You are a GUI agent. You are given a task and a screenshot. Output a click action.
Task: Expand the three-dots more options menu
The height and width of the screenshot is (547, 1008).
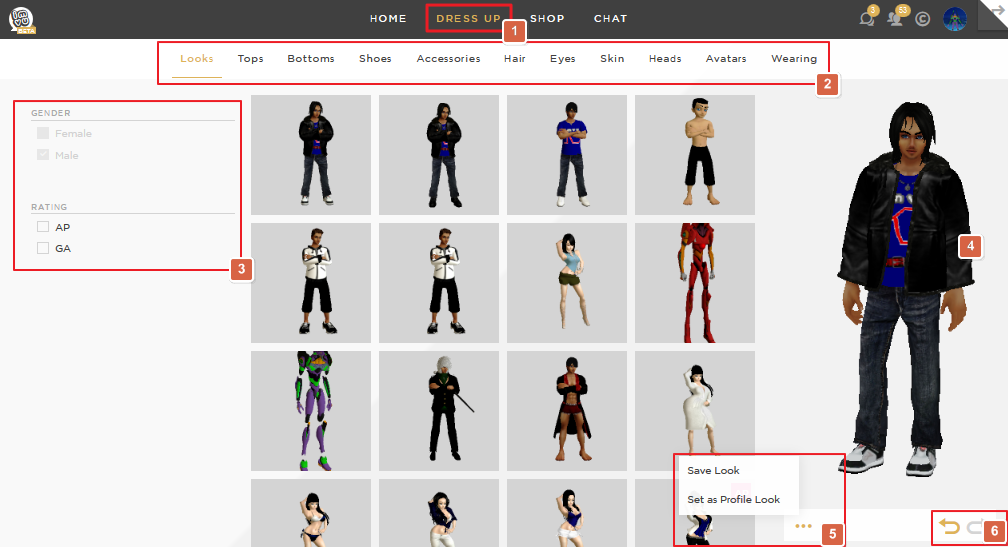coord(802,525)
